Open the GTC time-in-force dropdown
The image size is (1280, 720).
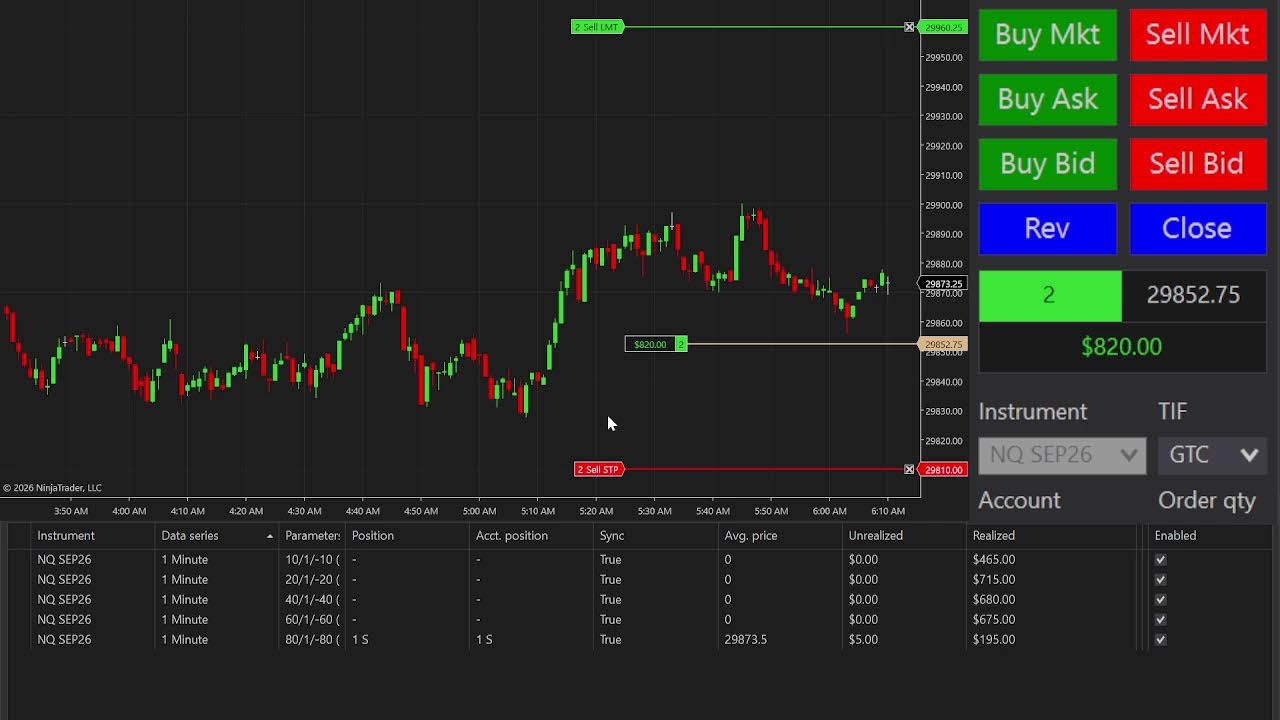tap(1212, 455)
